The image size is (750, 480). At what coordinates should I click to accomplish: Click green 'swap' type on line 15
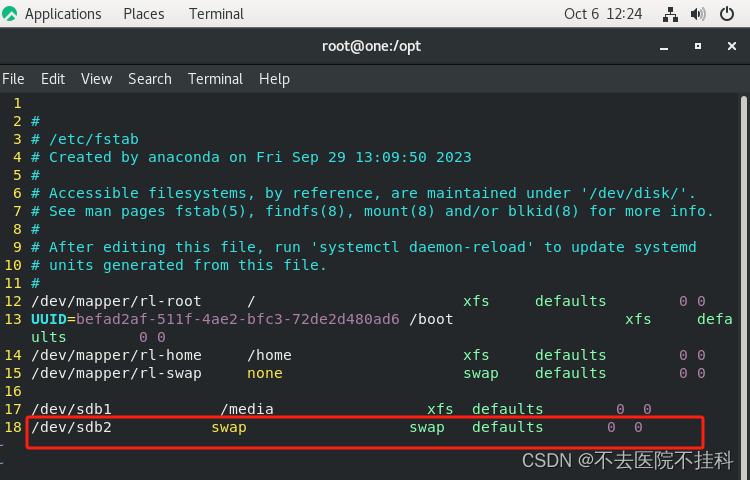click(x=481, y=373)
